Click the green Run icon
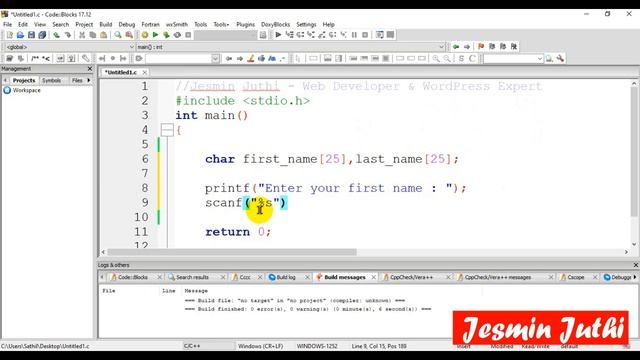The height and width of the screenshot is (360, 640). coord(155,35)
